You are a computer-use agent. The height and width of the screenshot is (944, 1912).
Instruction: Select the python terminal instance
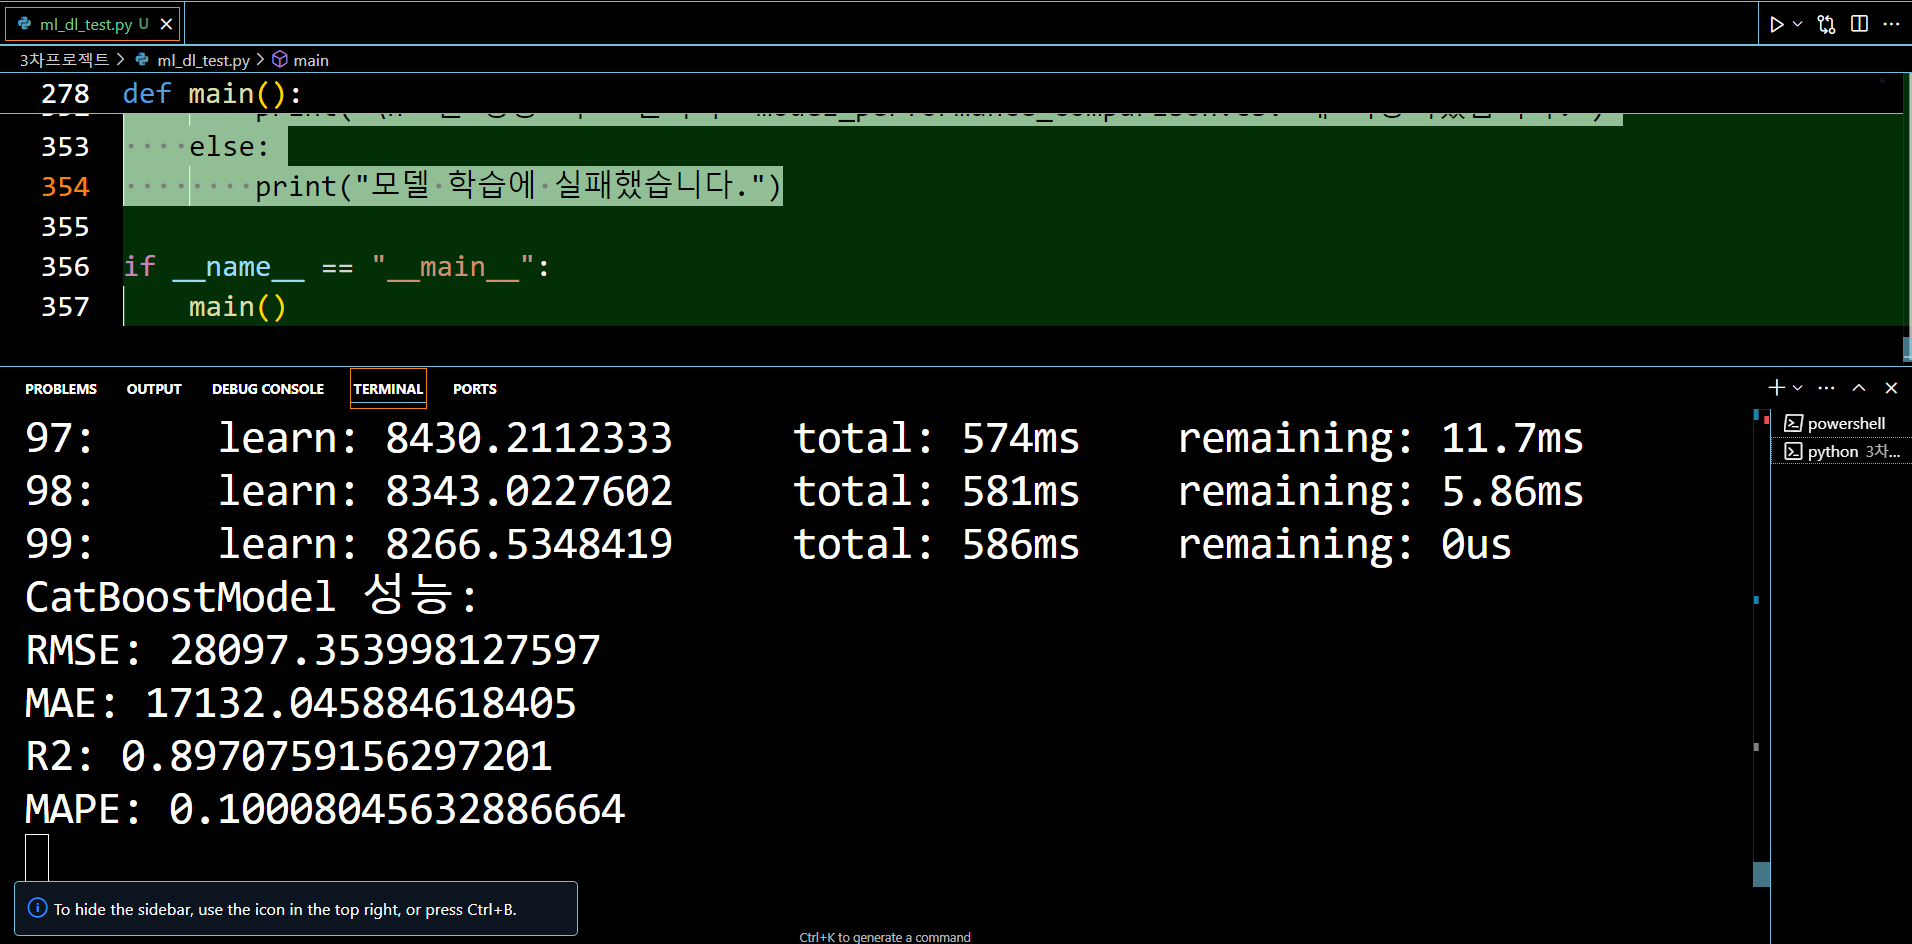pyautogui.click(x=1841, y=451)
